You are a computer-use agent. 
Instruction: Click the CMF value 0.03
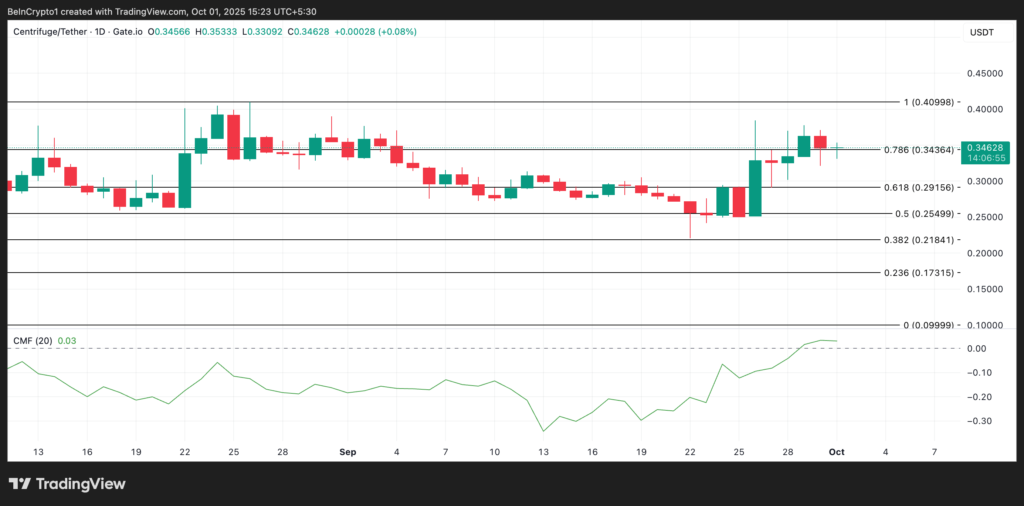coord(67,341)
